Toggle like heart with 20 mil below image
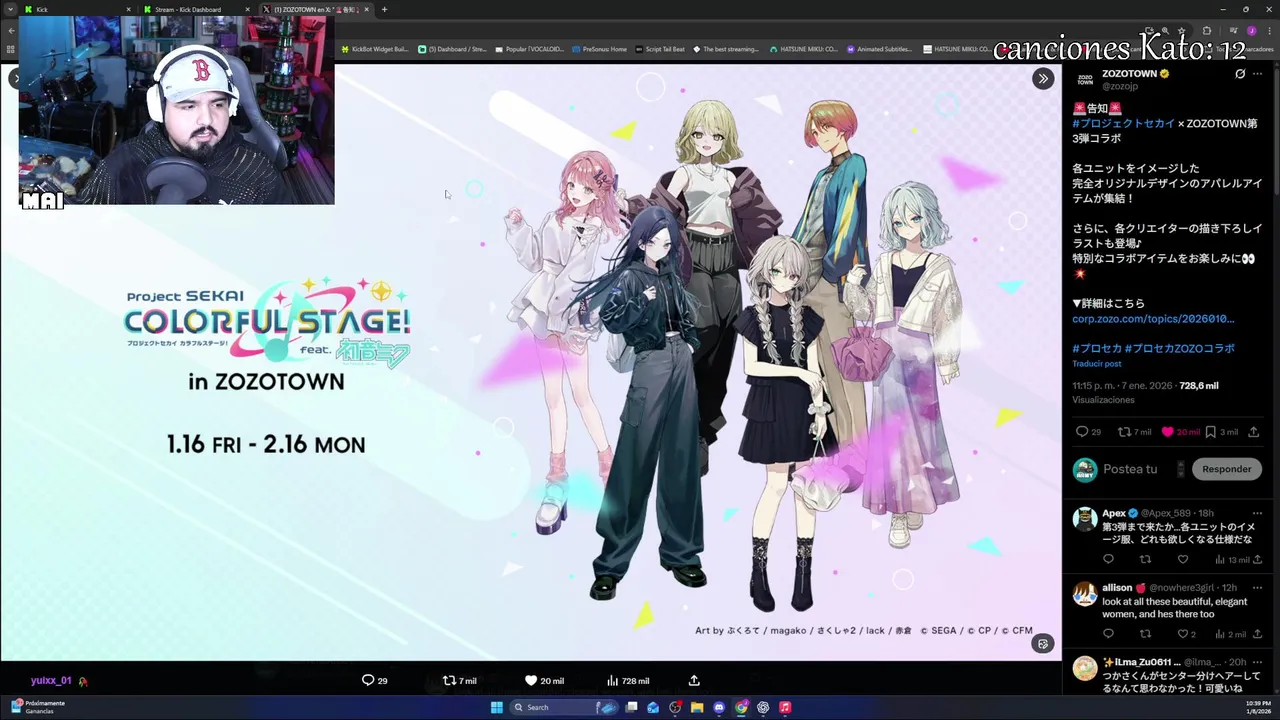 point(531,680)
